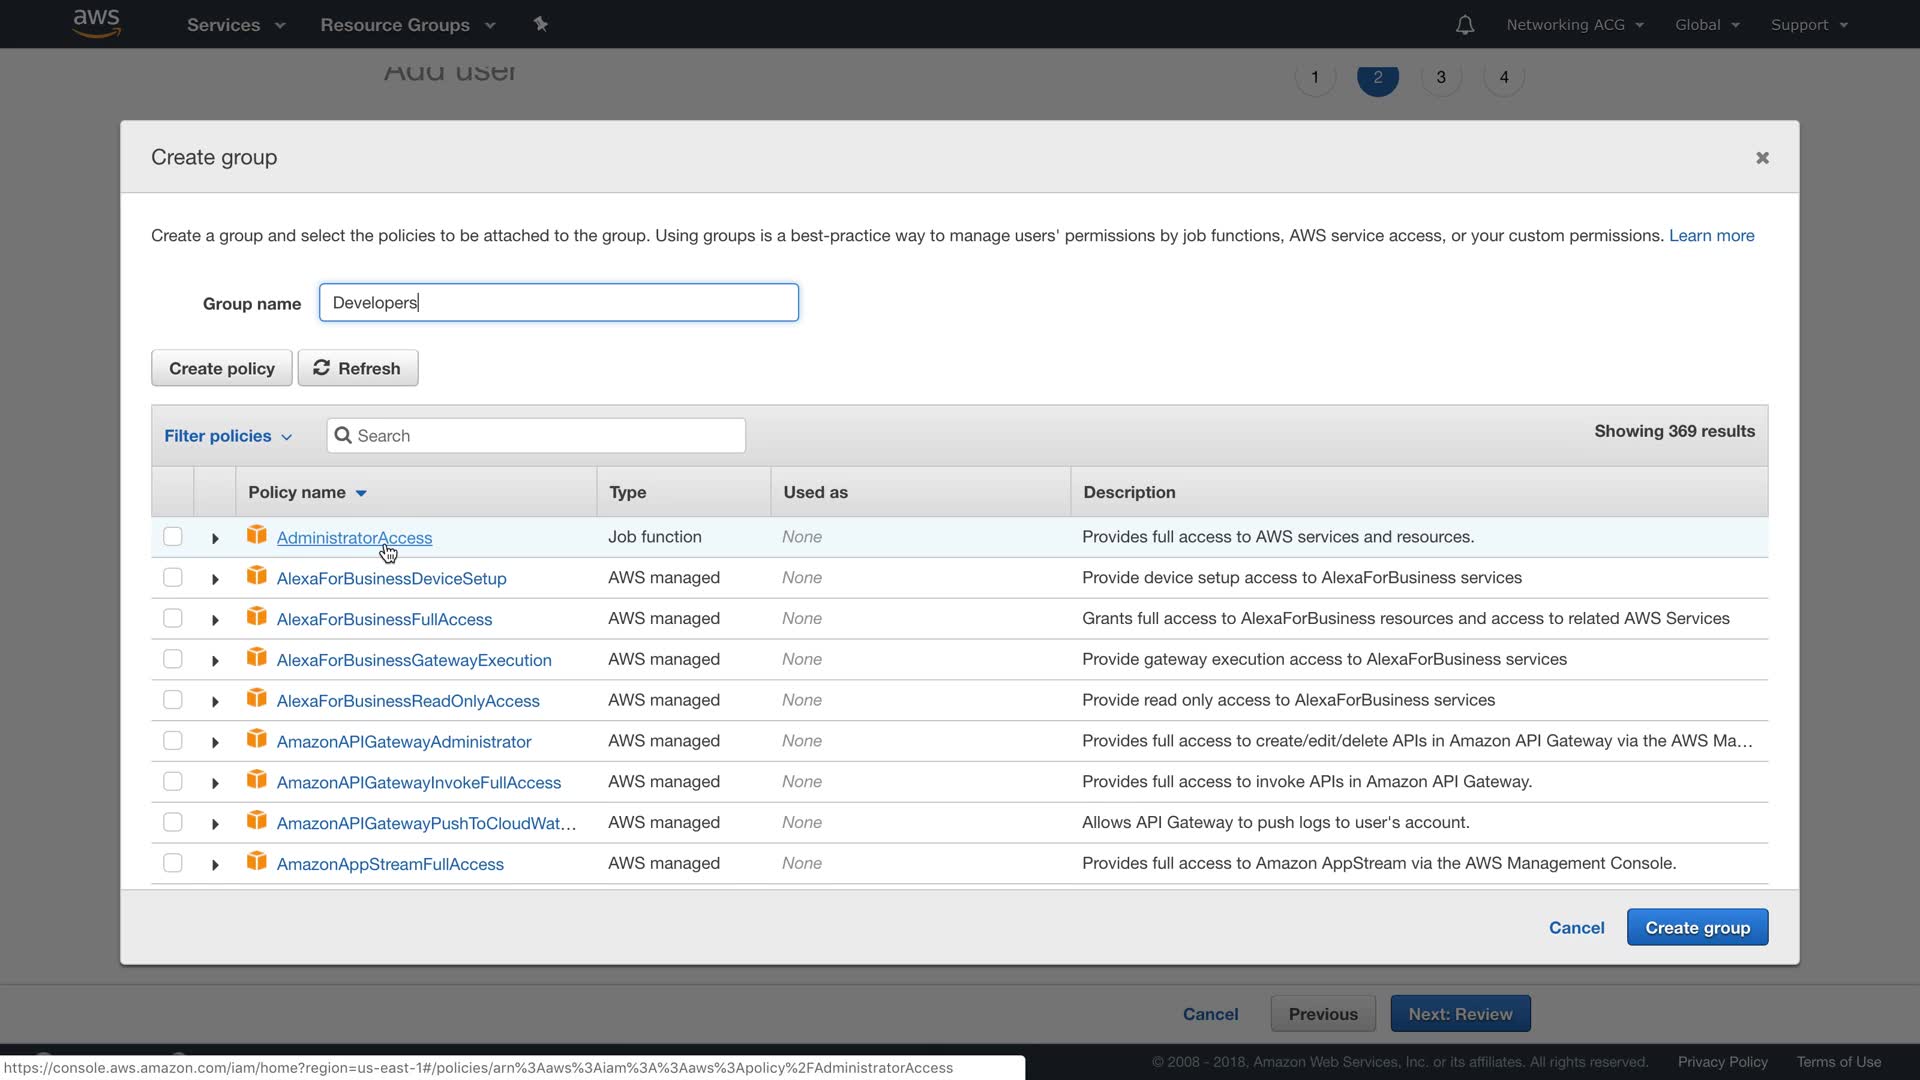Check the AdministratorAccess policy checkbox
This screenshot has width=1920, height=1080.
[173, 537]
